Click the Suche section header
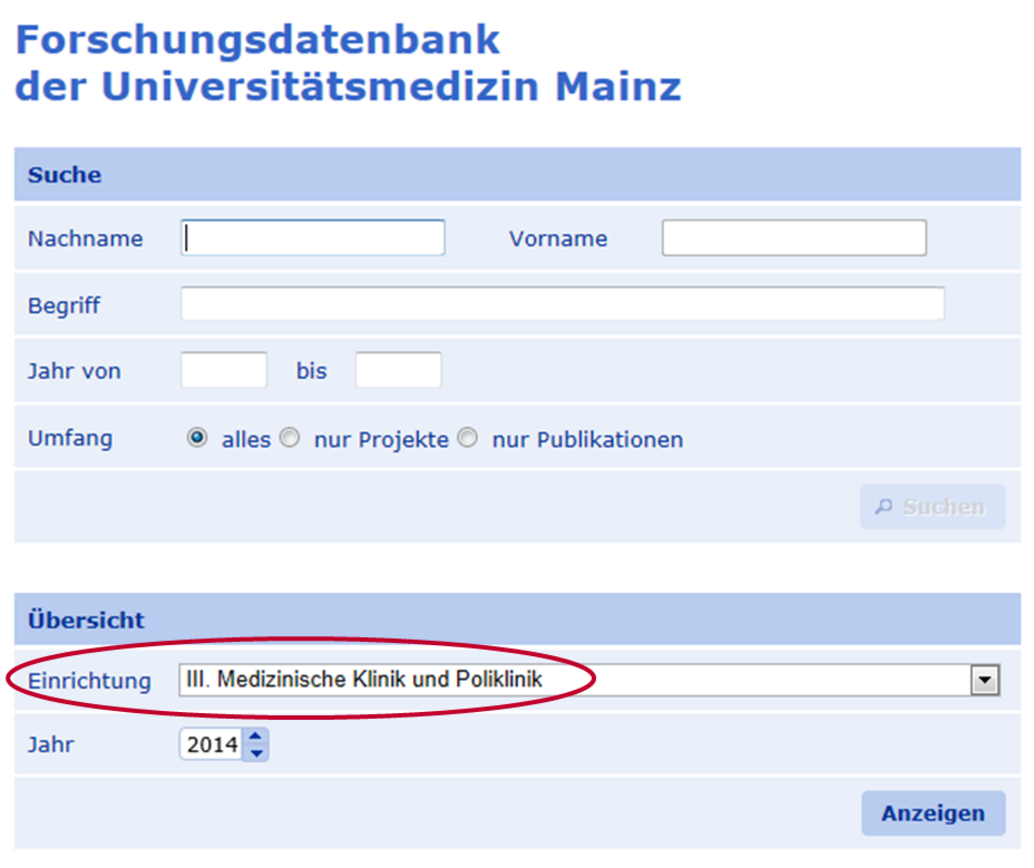1034x868 pixels. pyautogui.click(x=518, y=175)
